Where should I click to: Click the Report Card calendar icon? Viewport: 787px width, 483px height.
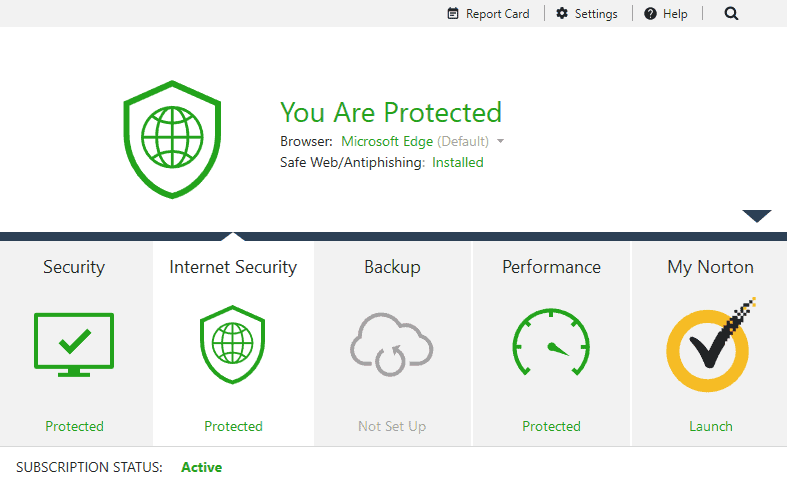pos(453,14)
